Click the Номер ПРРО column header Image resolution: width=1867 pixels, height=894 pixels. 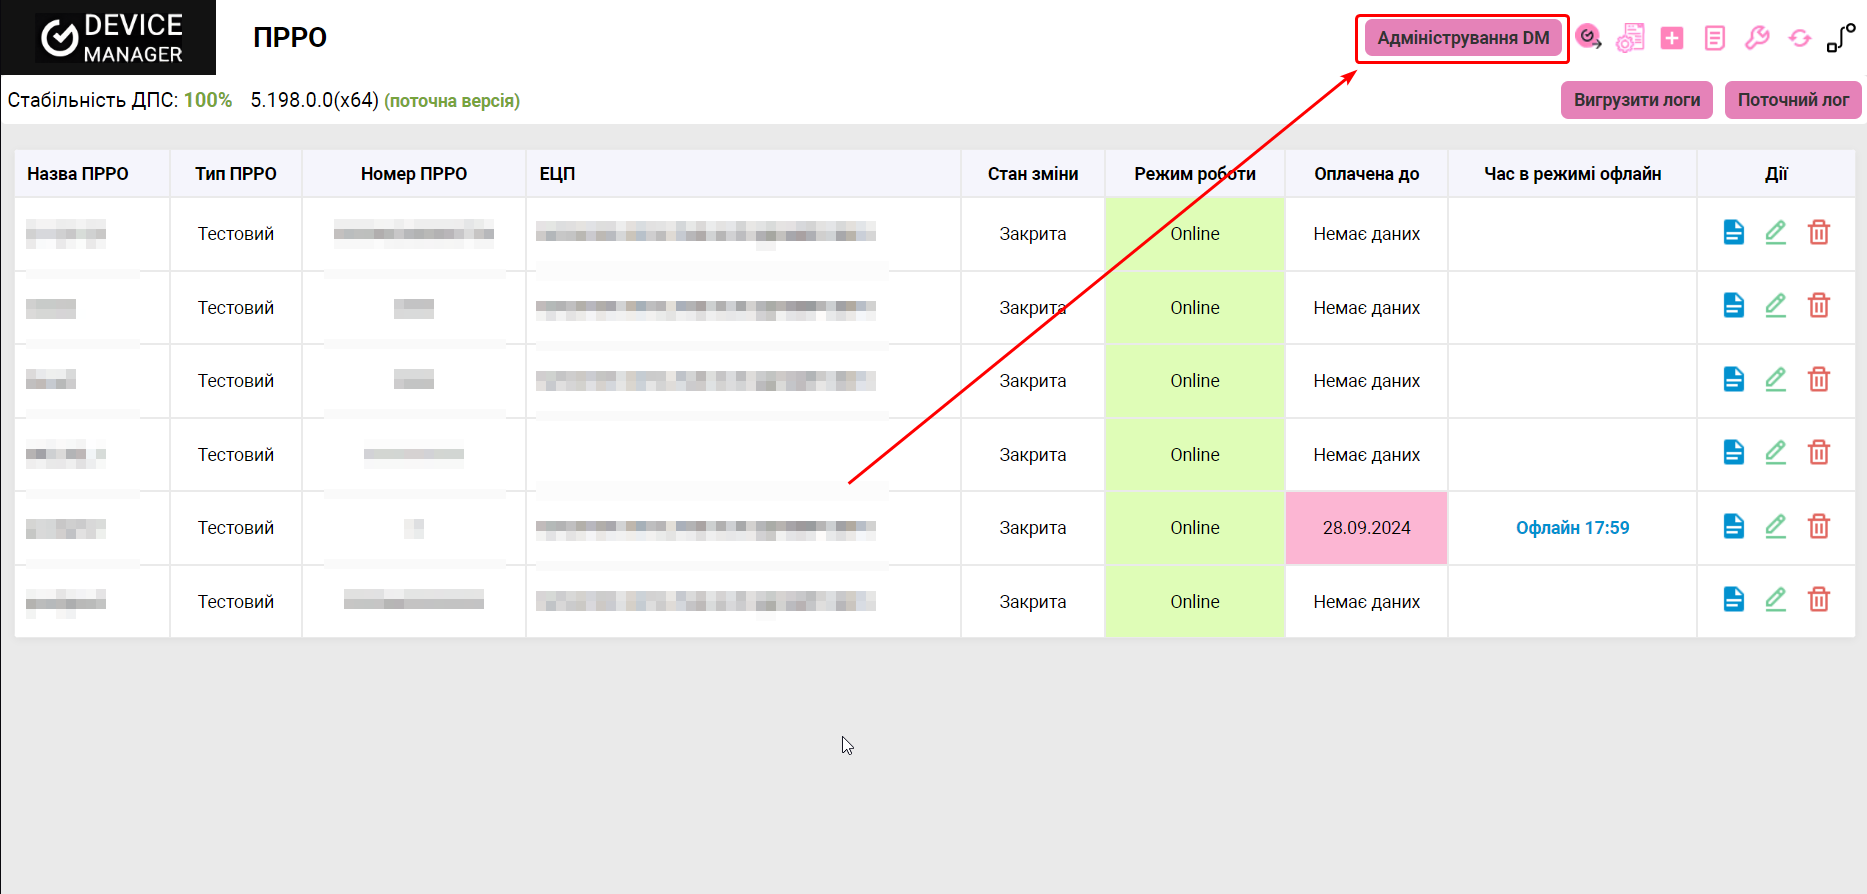(x=414, y=174)
